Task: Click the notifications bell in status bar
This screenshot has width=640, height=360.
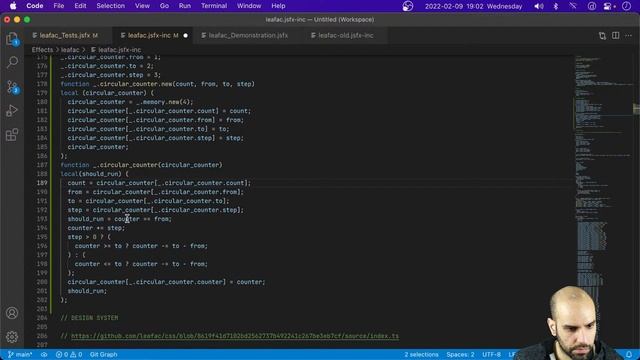Action: coord(629,354)
